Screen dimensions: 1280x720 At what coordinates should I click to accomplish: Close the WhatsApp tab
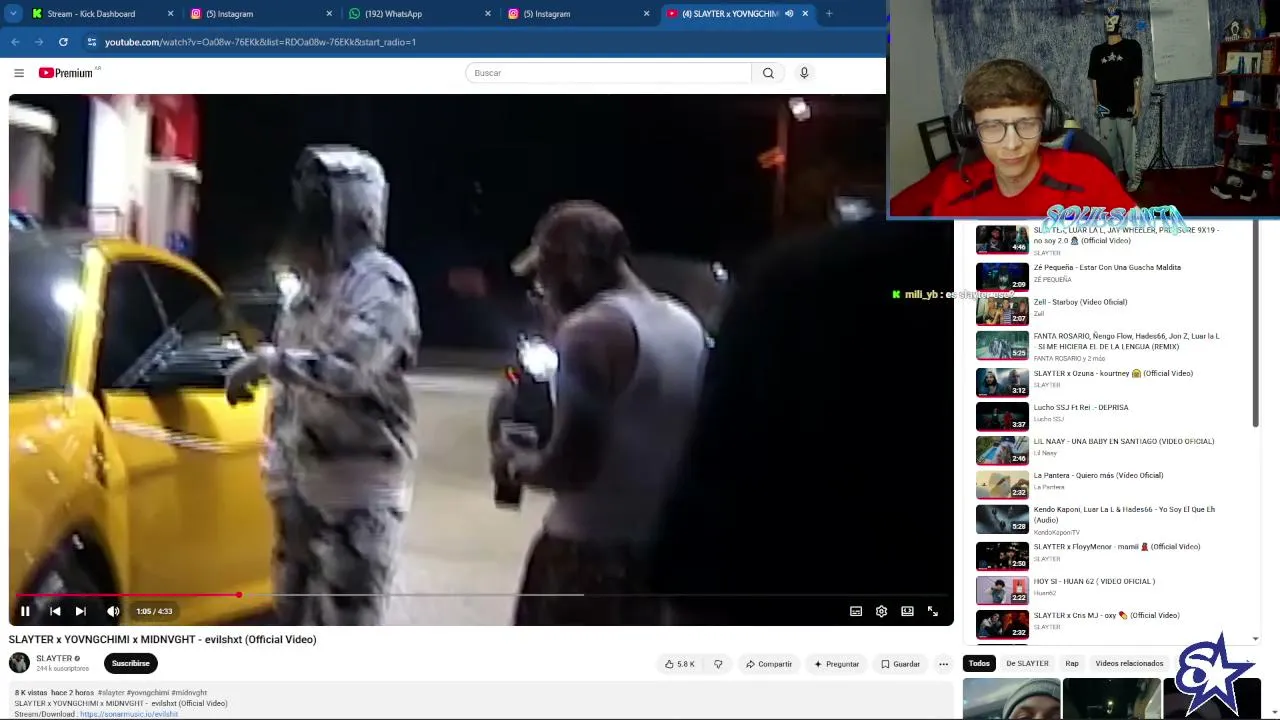pyautogui.click(x=488, y=14)
